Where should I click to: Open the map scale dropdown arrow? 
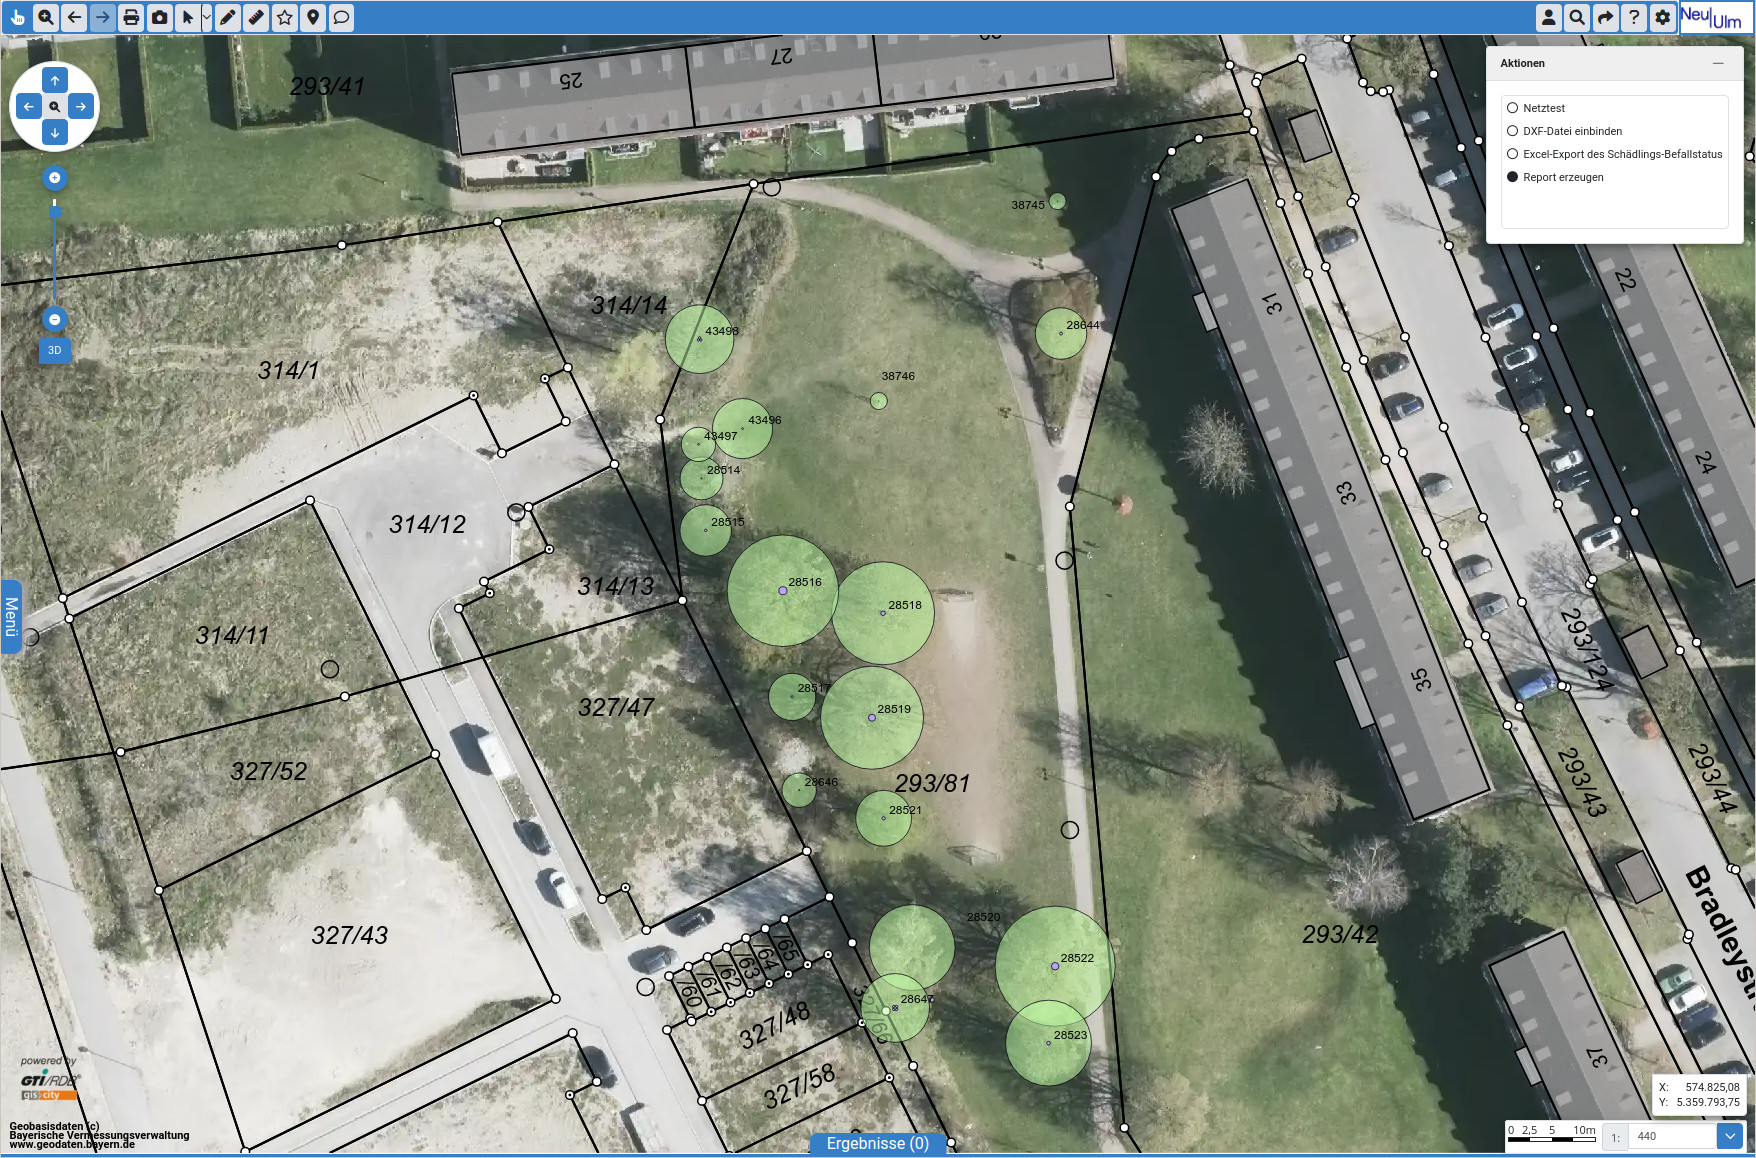[1730, 1136]
